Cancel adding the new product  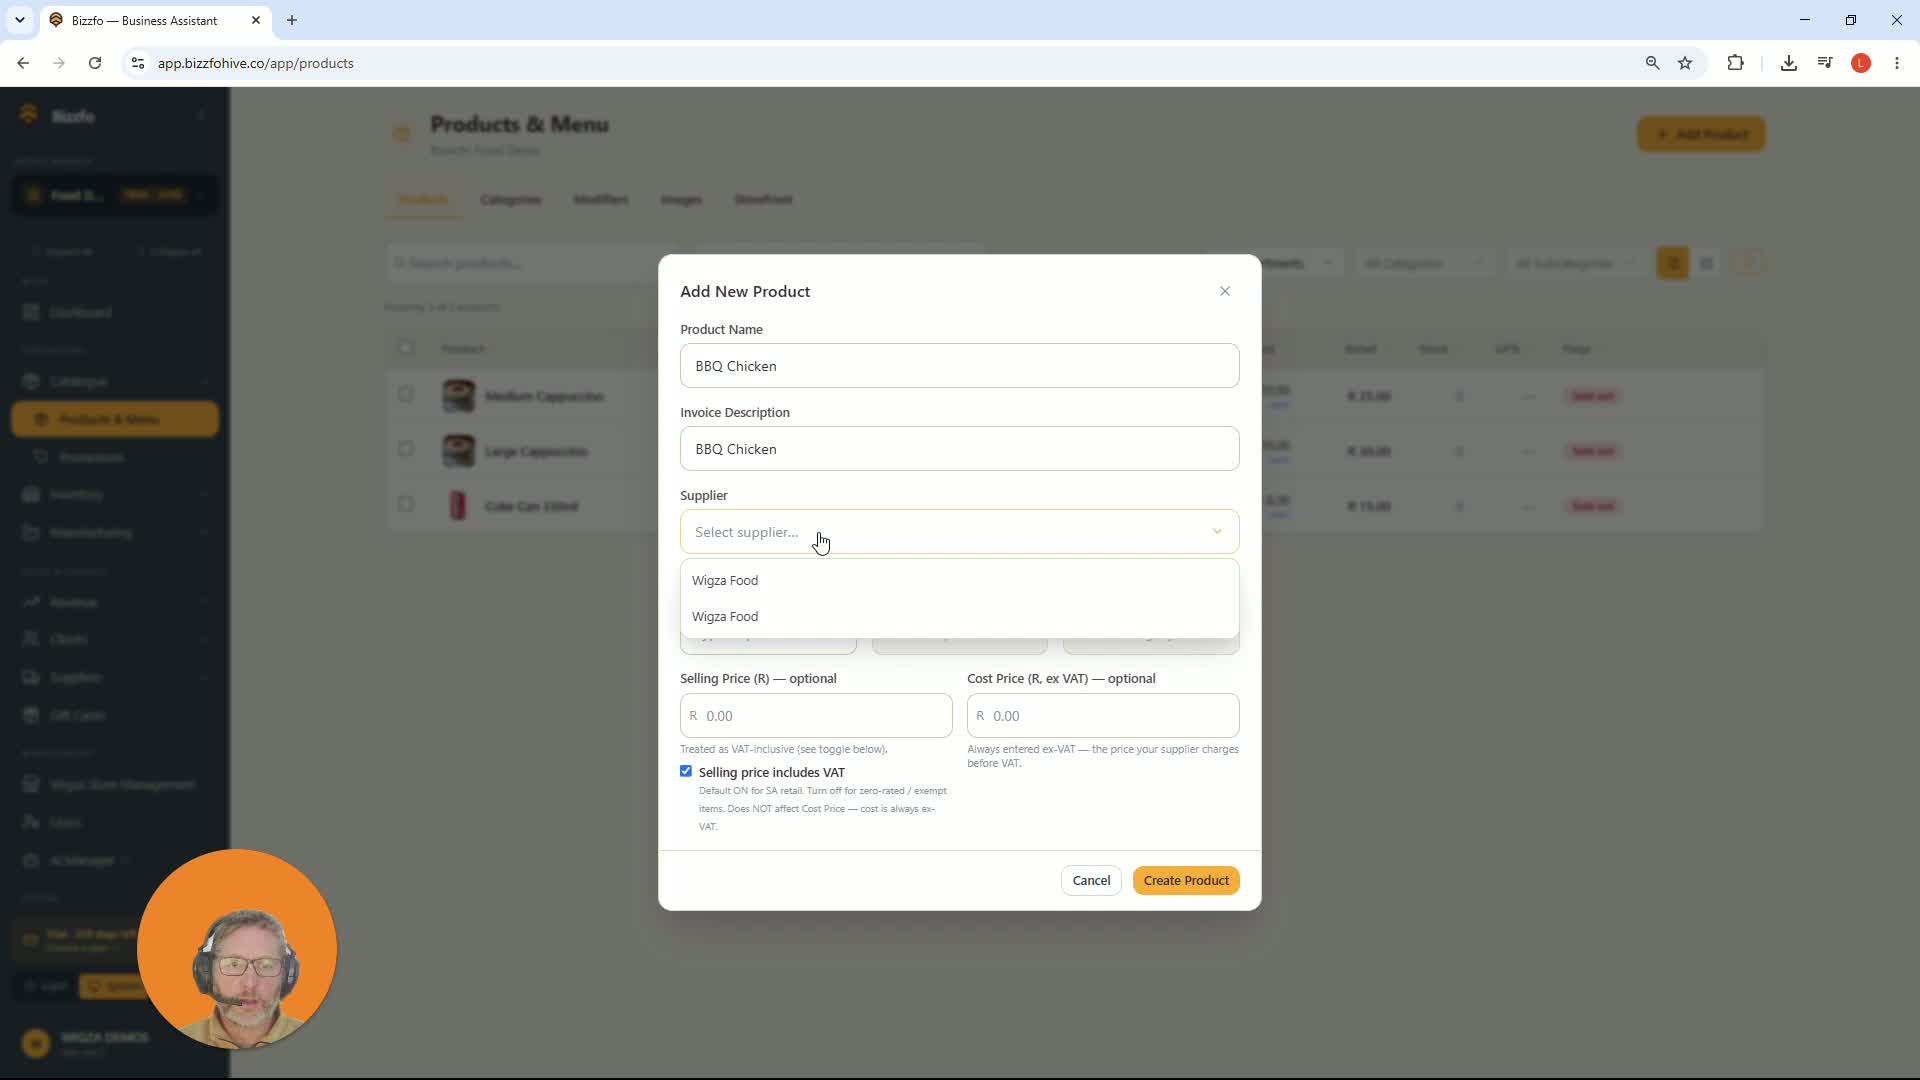[x=1091, y=880]
